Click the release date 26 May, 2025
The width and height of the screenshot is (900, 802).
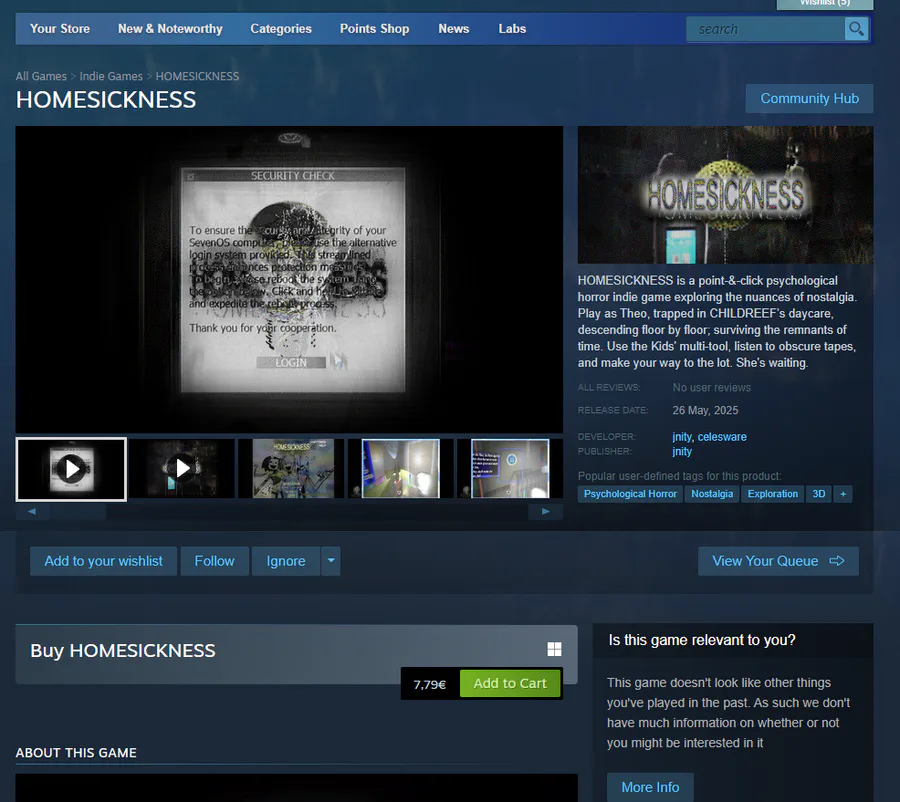coord(705,410)
